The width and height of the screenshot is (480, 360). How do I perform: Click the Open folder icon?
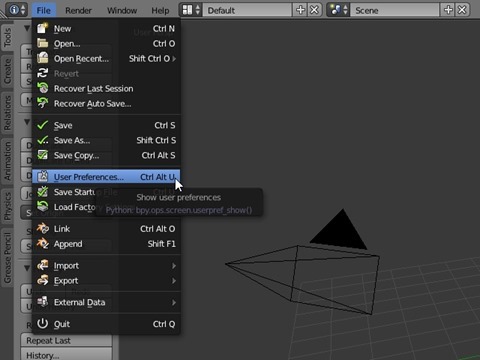[x=42, y=43]
